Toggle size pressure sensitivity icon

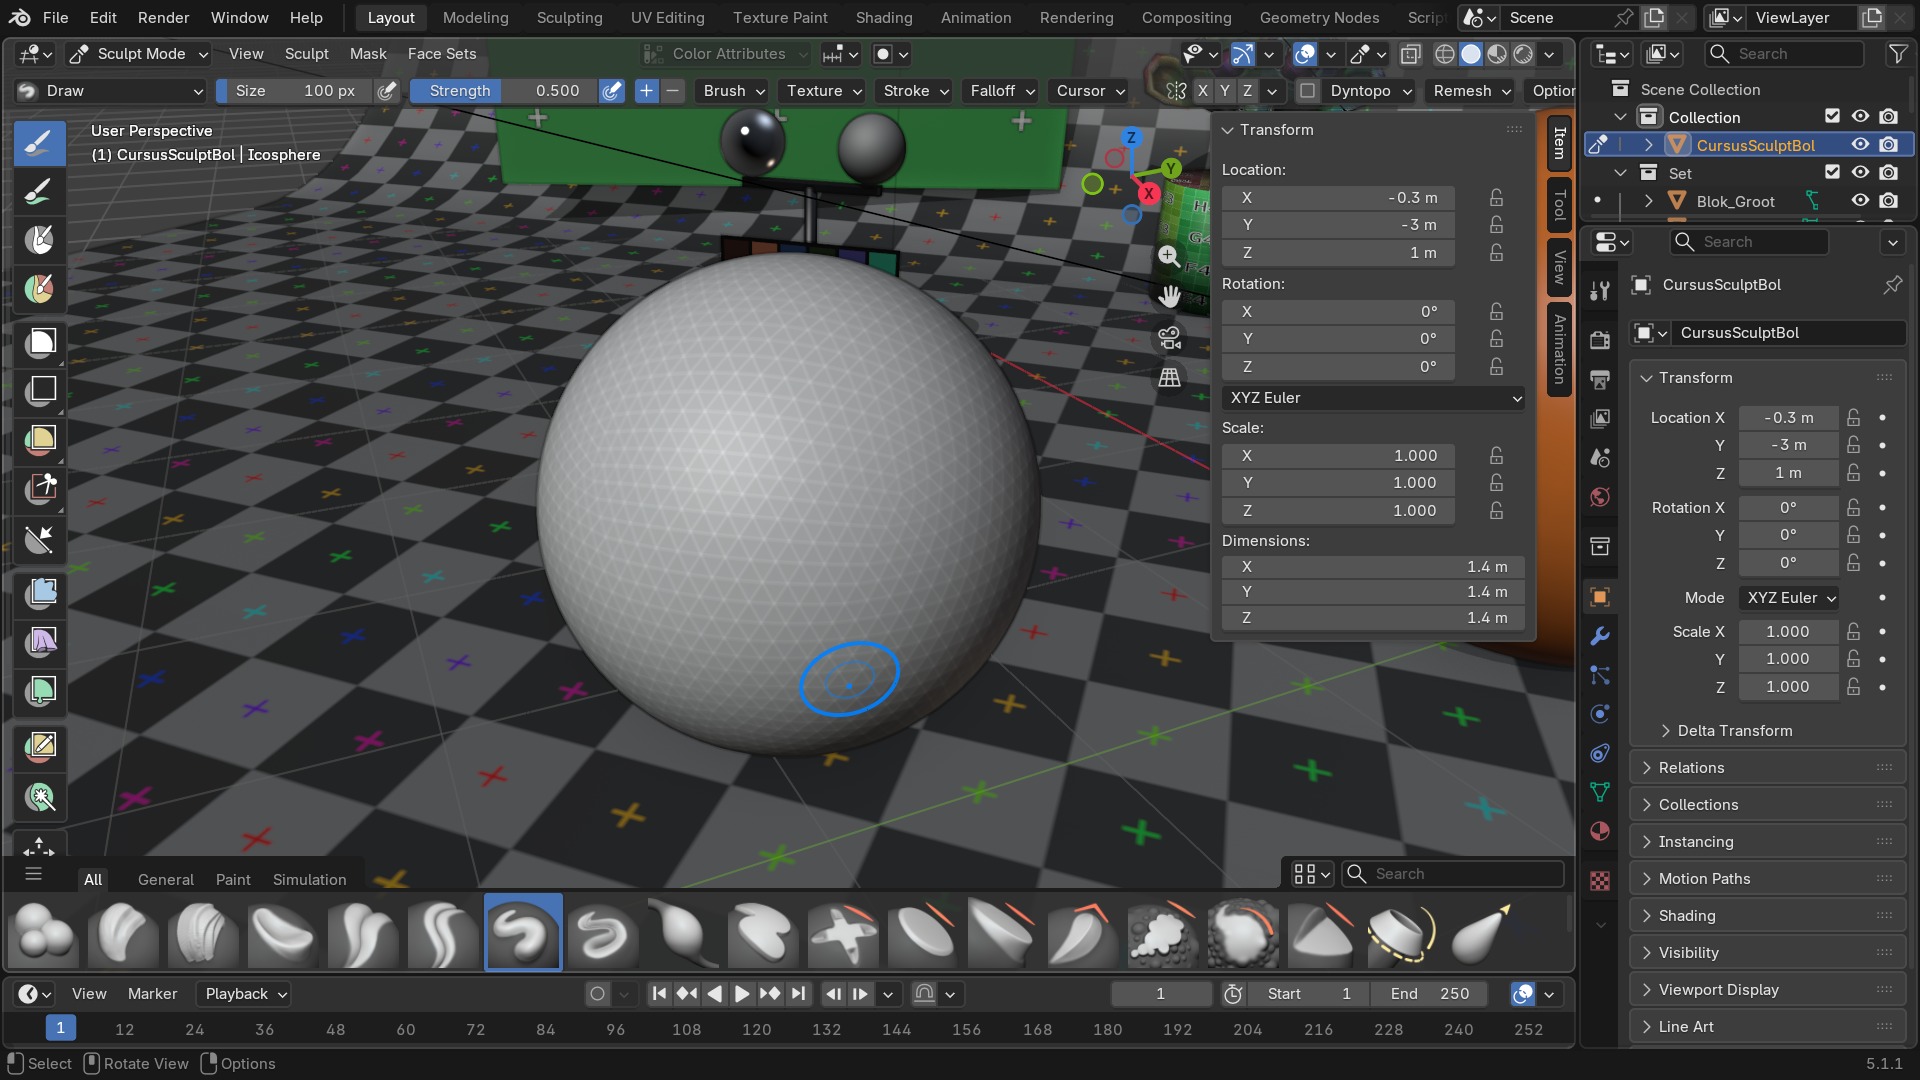click(x=388, y=91)
